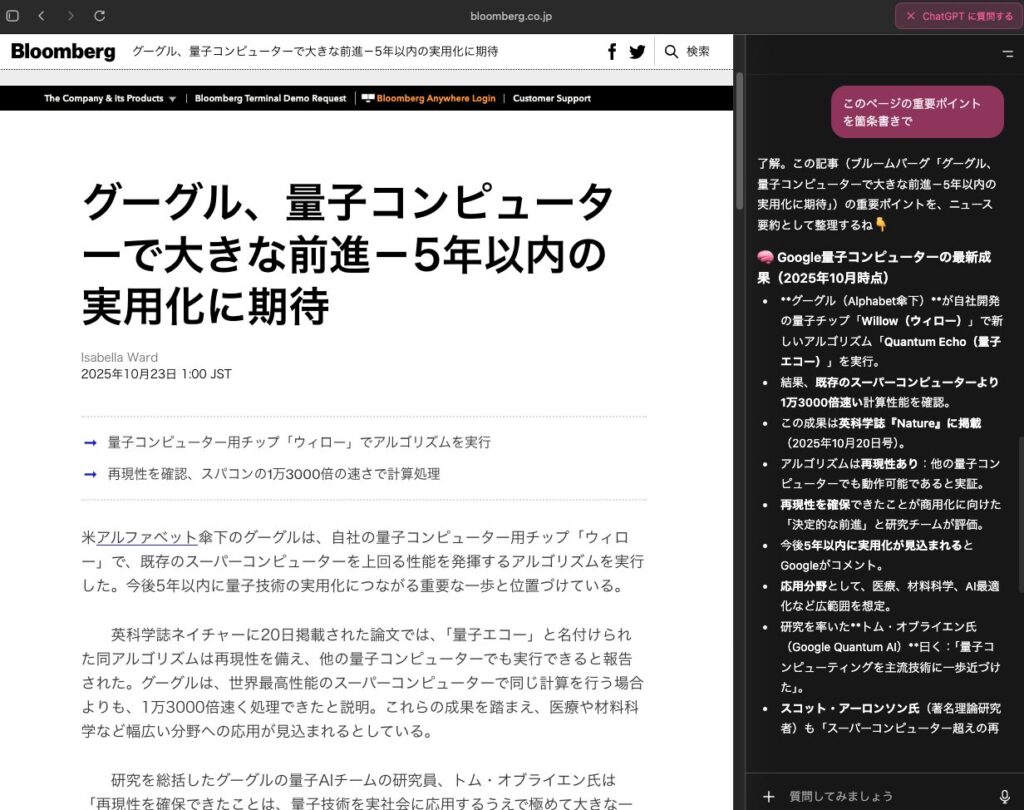The image size is (1024, 810).
Task: Close the ChatGPT sidebar toggle button
Action: [x=958, y=16]
